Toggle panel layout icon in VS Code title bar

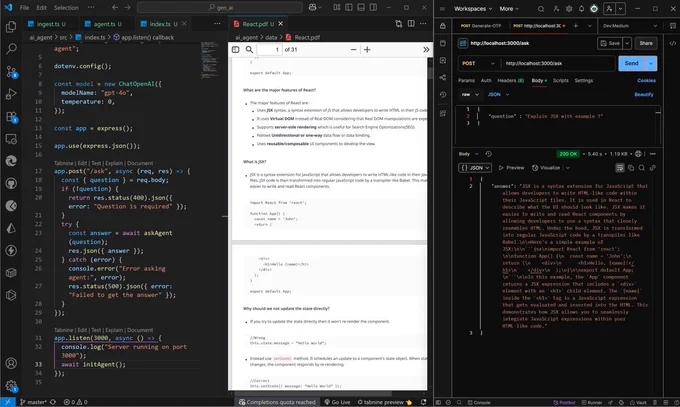pyautogui.click(x=361, y=7)
